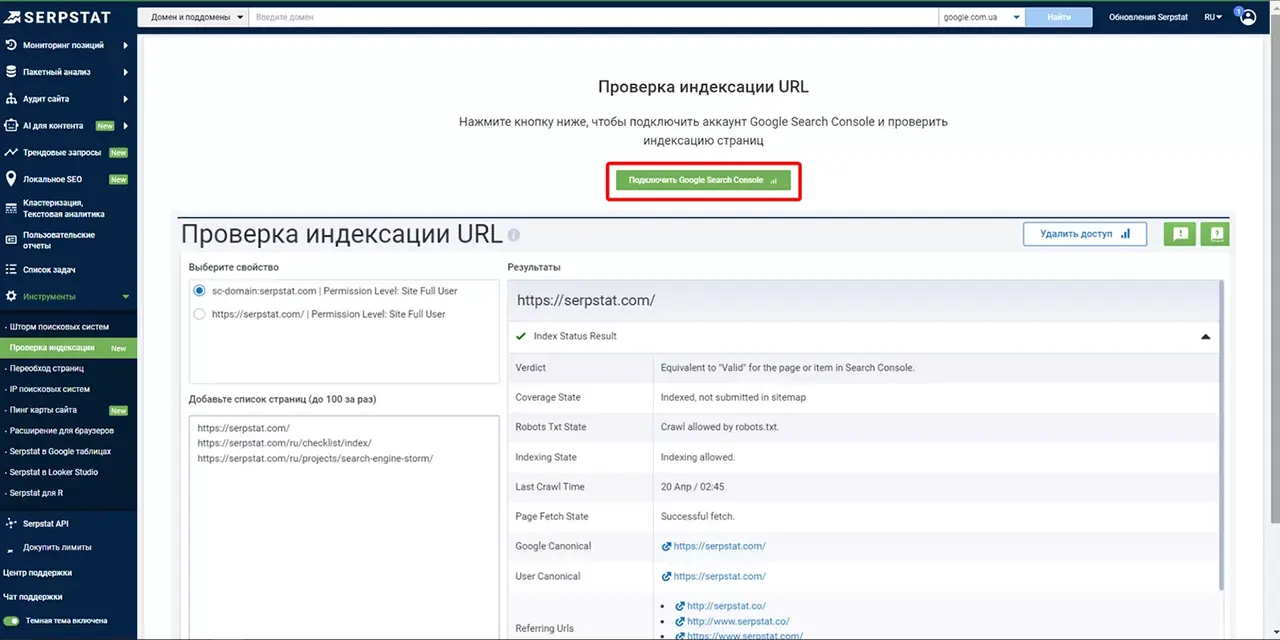Click the Найти search button
Screen dimensions: 1280x640
coord(1061,17)
